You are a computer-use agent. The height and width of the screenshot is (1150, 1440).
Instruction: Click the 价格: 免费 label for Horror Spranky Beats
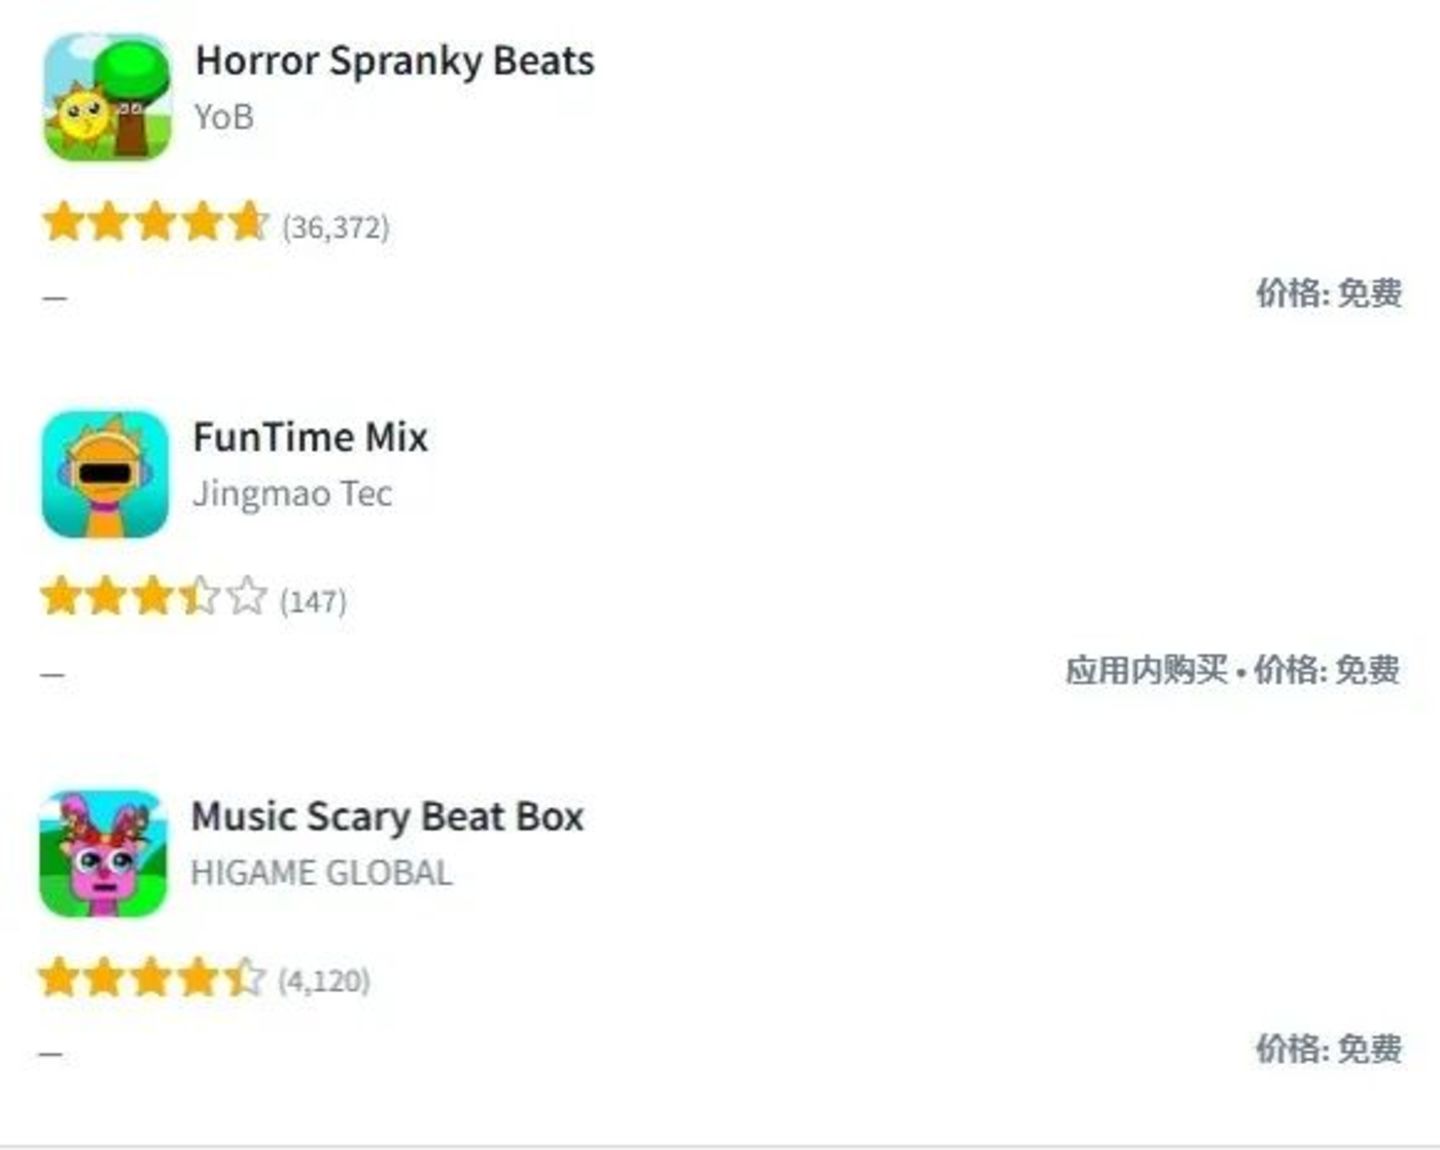(1328, 294)
